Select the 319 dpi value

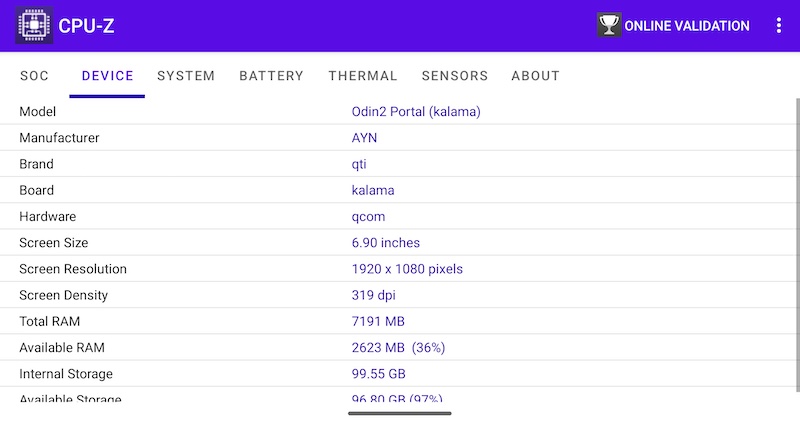tap(373, 295)
